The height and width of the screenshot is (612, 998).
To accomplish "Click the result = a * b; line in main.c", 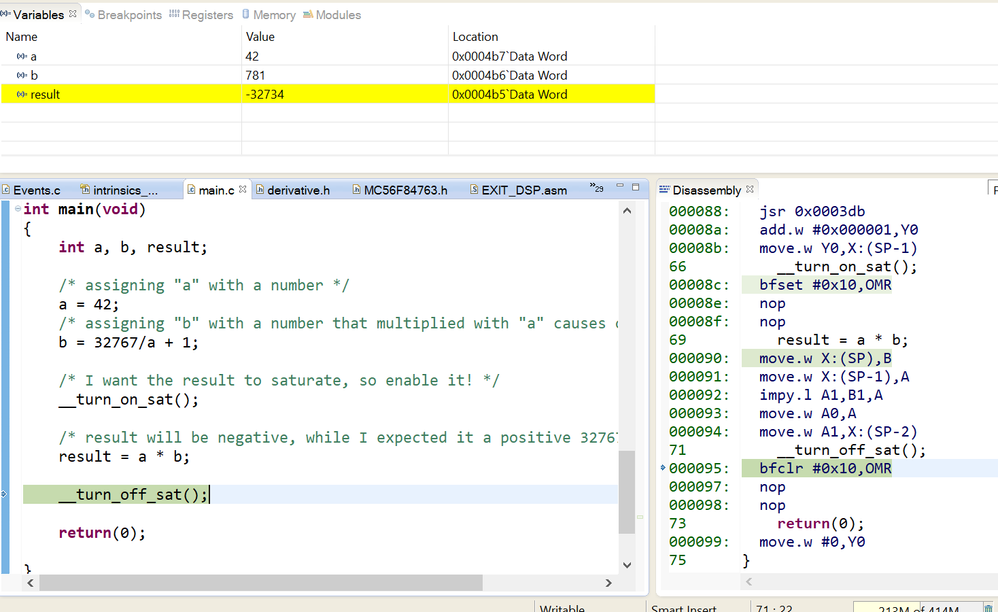I will (x=124, y=457).
